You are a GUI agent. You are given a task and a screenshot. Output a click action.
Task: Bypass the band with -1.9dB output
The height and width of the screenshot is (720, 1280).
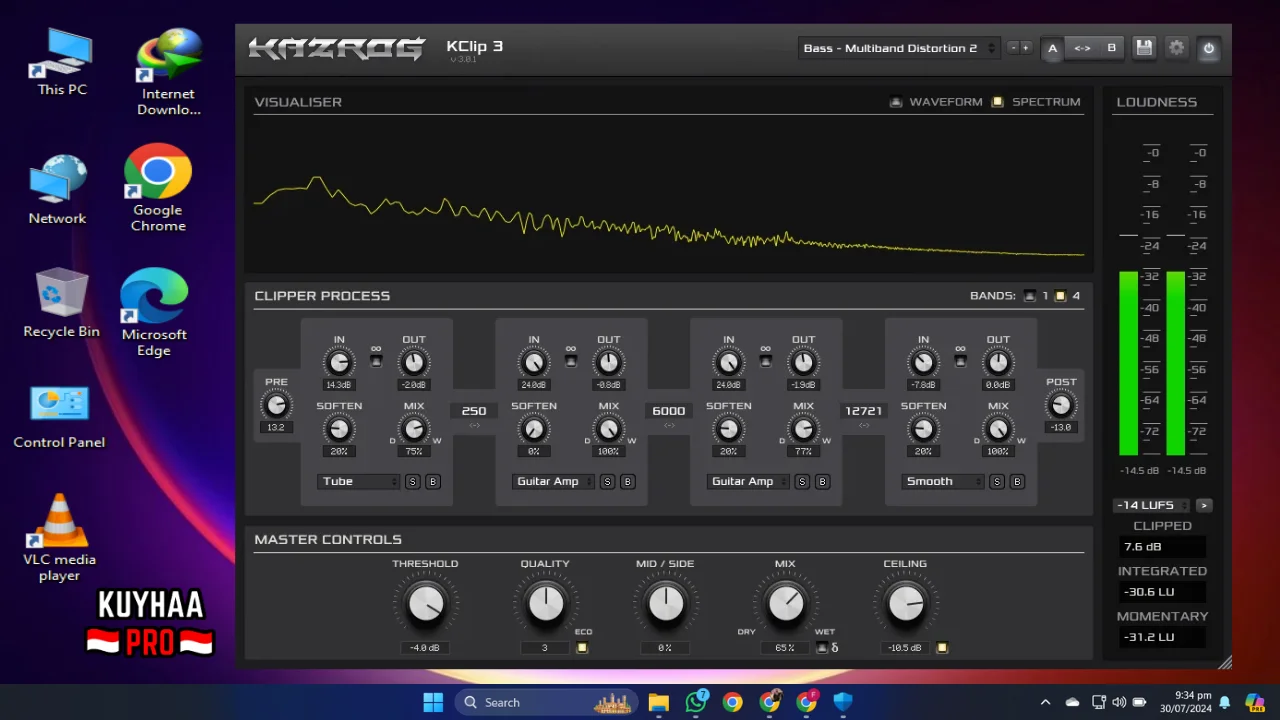point(822,482)
